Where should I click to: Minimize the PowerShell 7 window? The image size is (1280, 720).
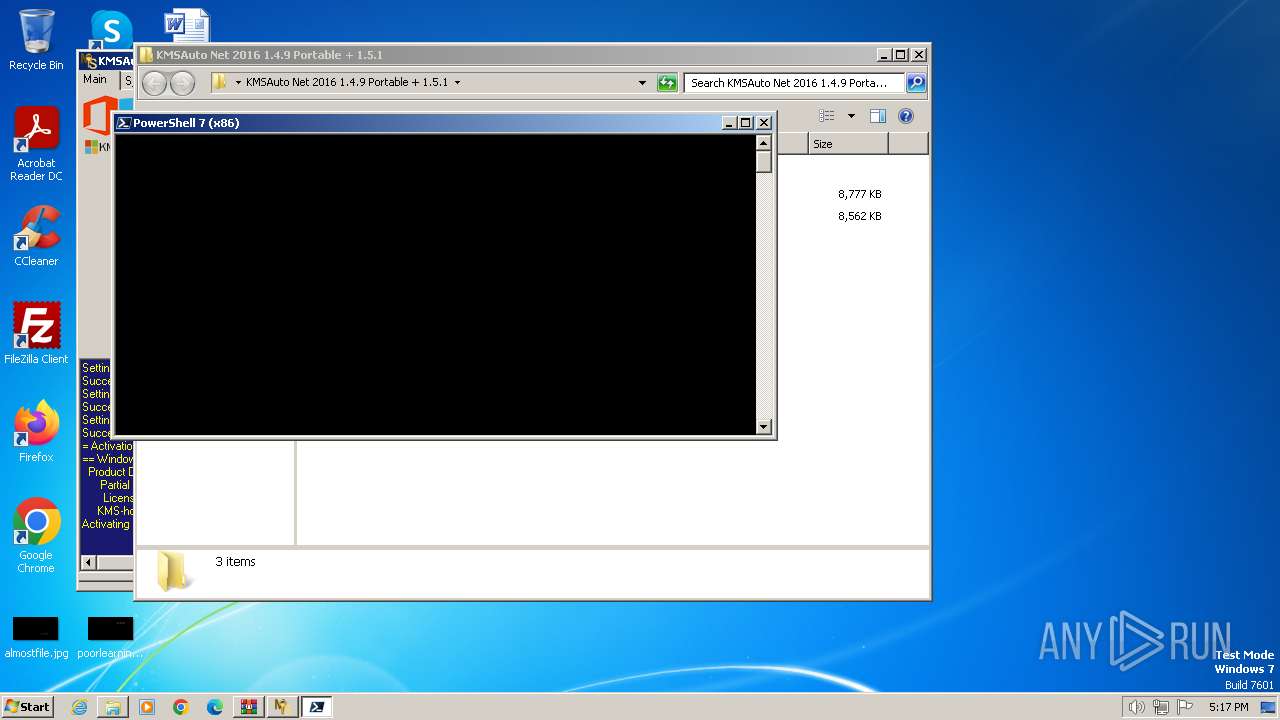click(x=729, y=123)
